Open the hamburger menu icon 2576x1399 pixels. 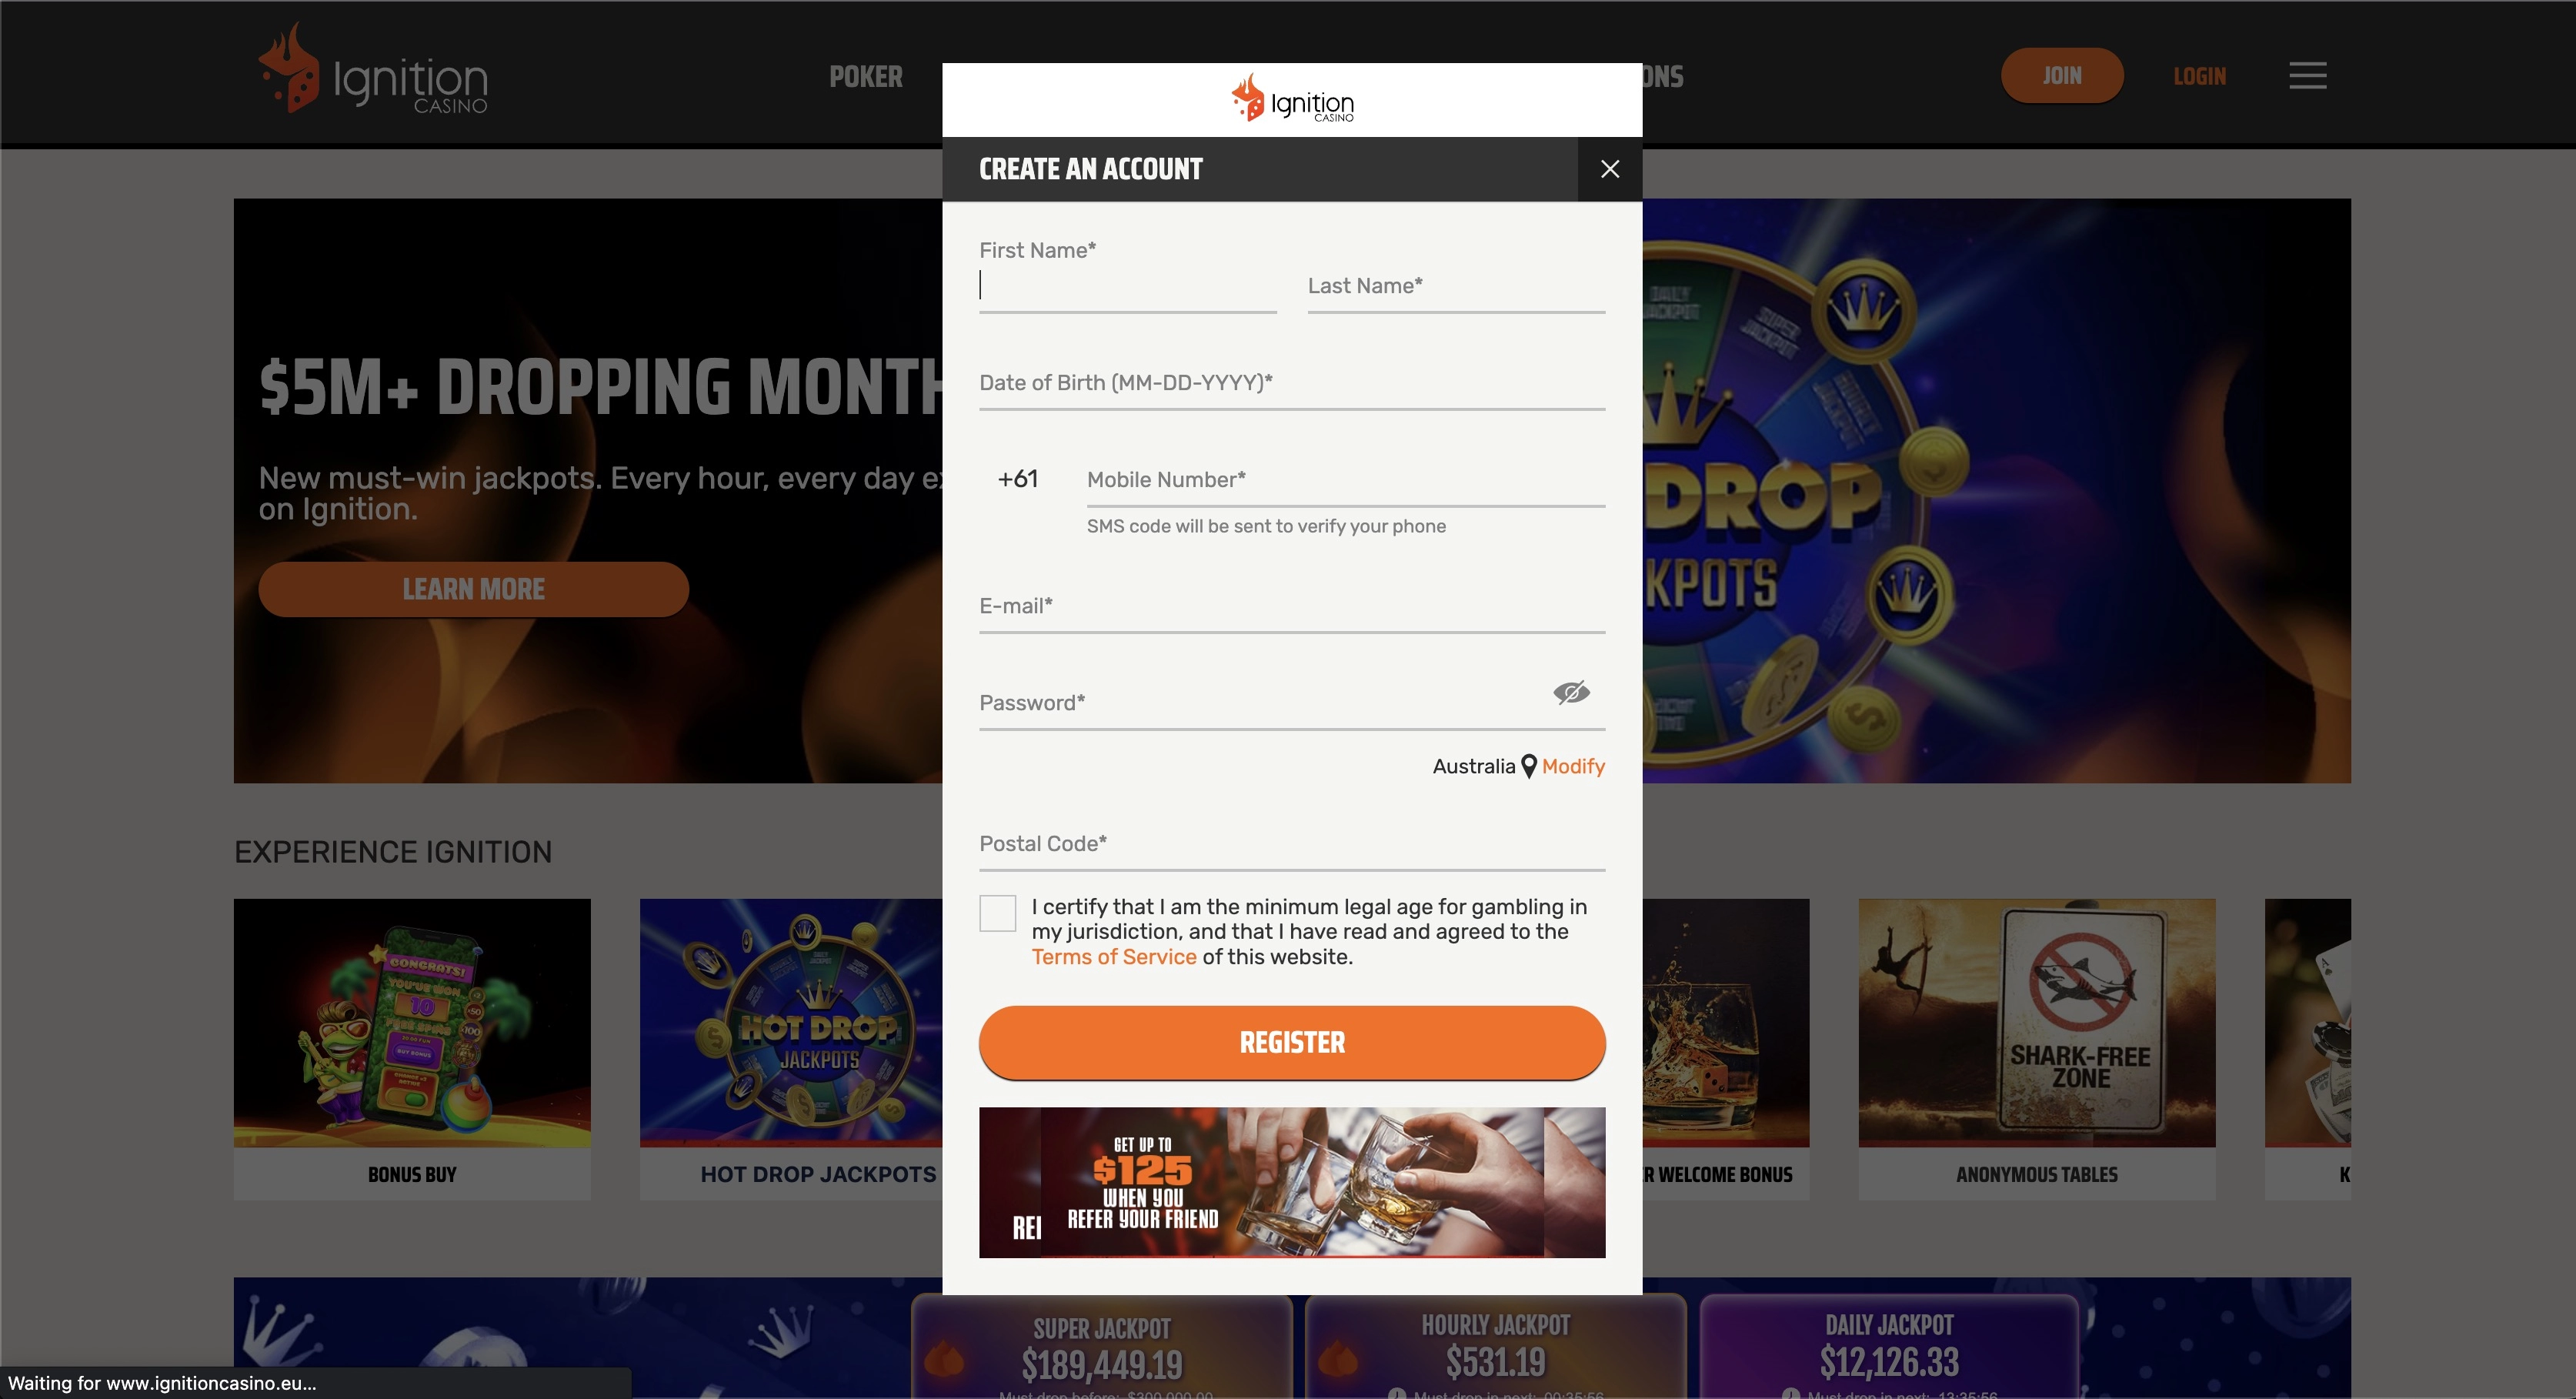tap(2307, 75)
